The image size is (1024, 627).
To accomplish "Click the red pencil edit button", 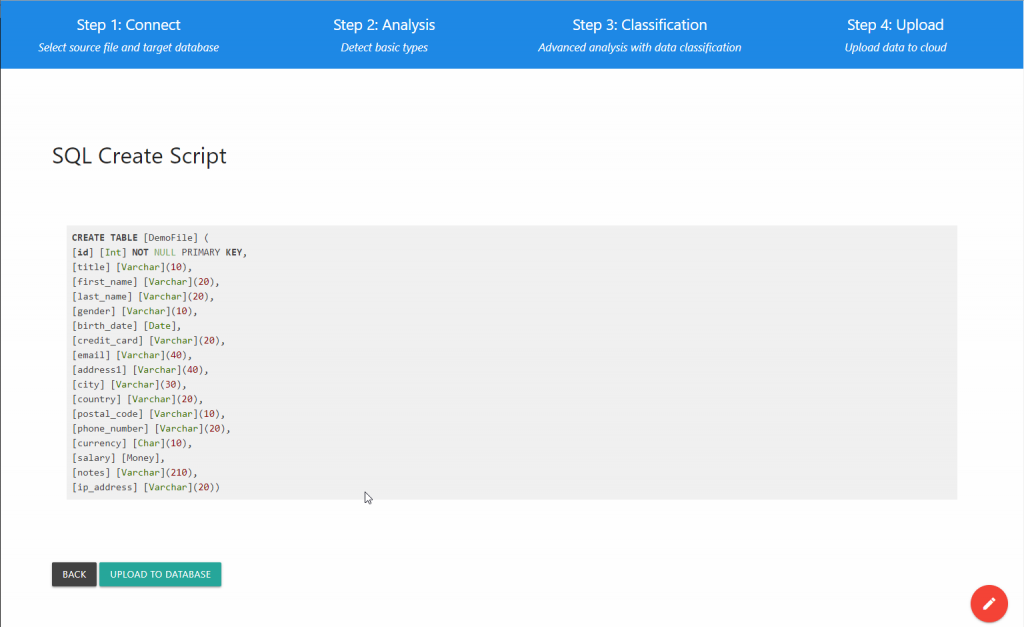I will pyautogui.click(x=988, y=603).
